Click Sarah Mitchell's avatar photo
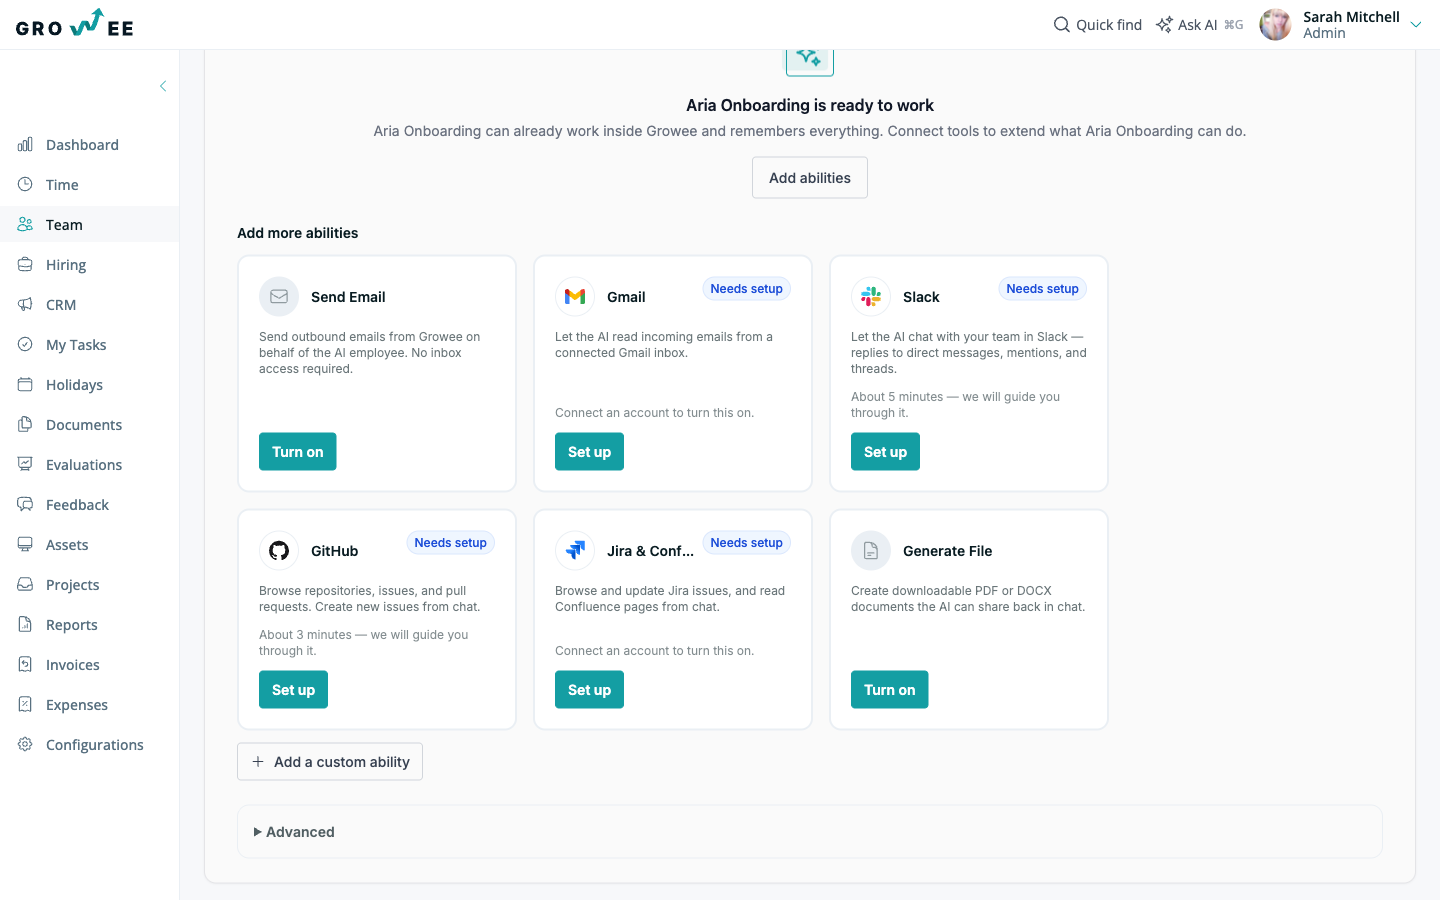 (x=1275, y=24)
